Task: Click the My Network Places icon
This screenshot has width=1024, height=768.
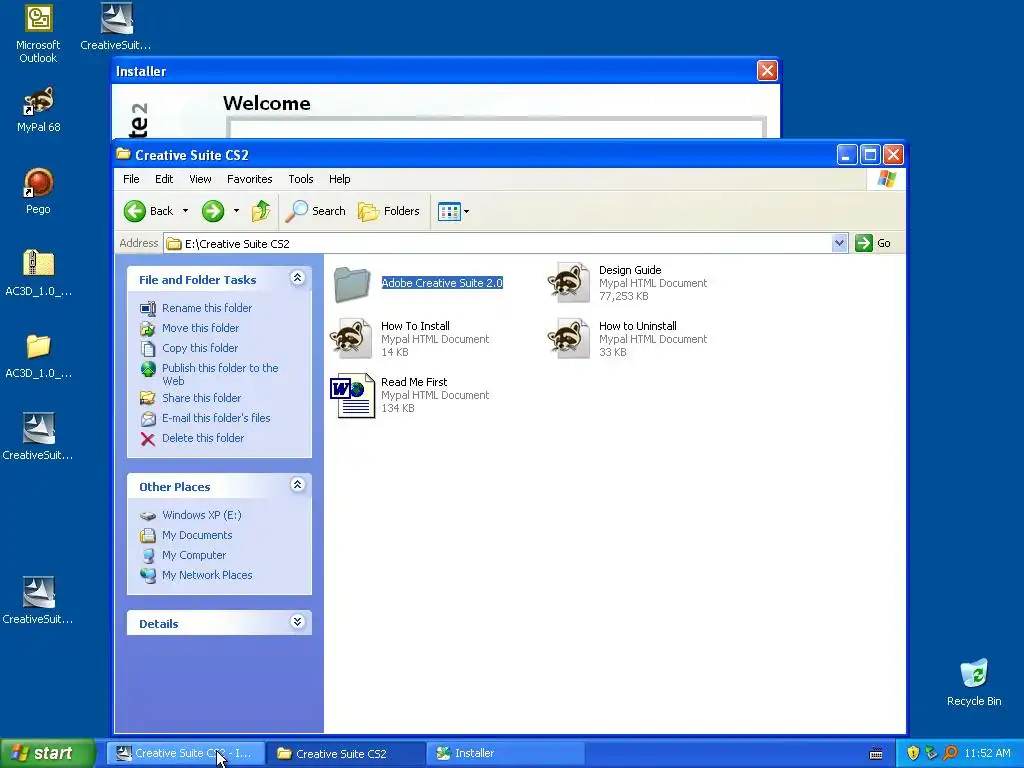Action: [x=148, y=575]
